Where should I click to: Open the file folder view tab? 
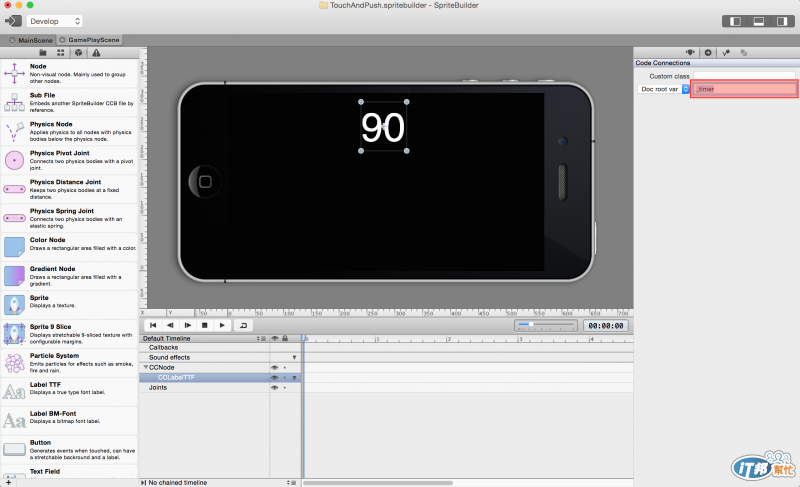[43, 53]
